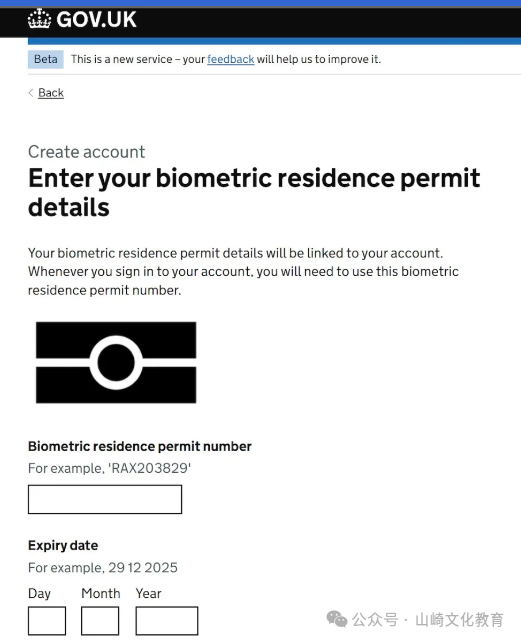521x641 pixels.
Task: Click the 山崎文化教育 watermark text
Action: pos(459,620)
